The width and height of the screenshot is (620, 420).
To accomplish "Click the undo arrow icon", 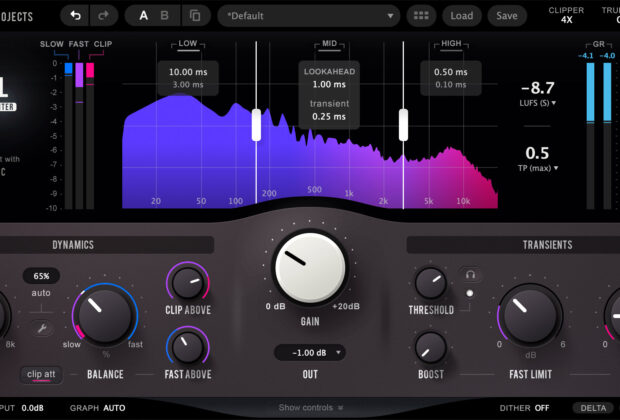I will coord(75,15).
